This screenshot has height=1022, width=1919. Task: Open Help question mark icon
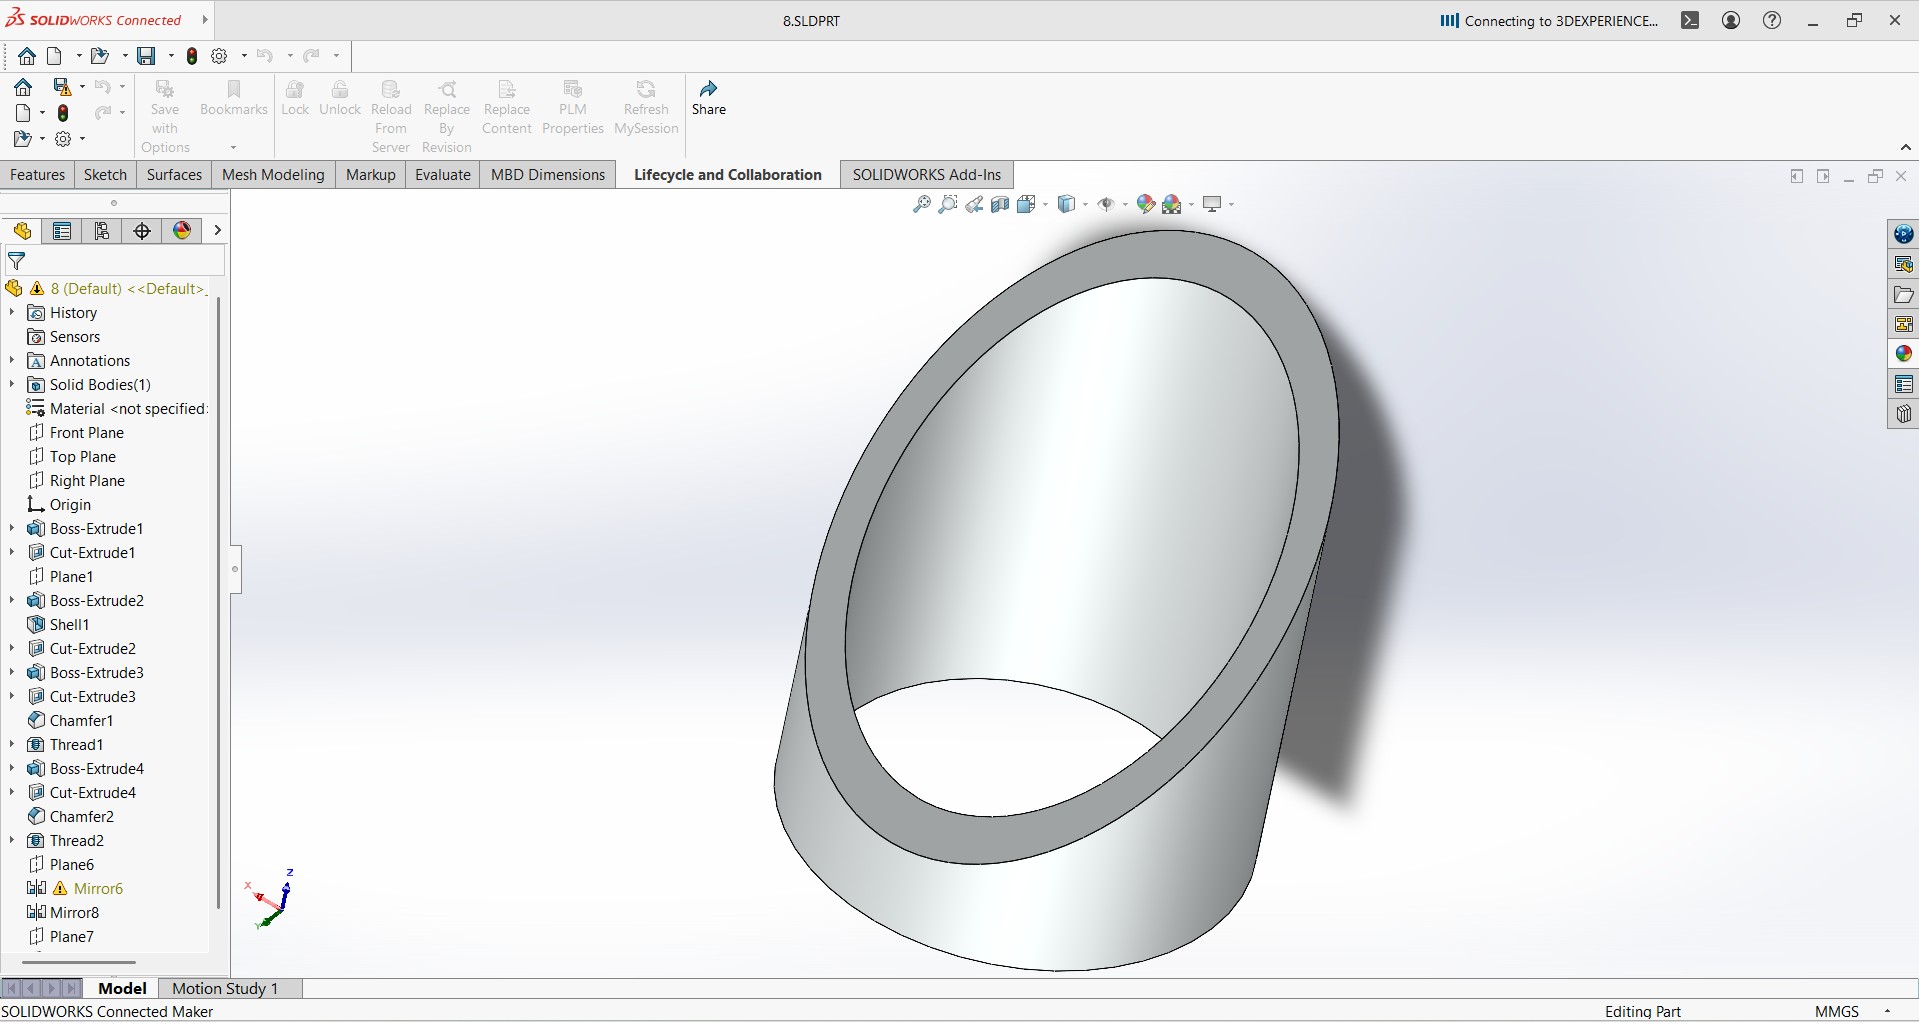1772,20
